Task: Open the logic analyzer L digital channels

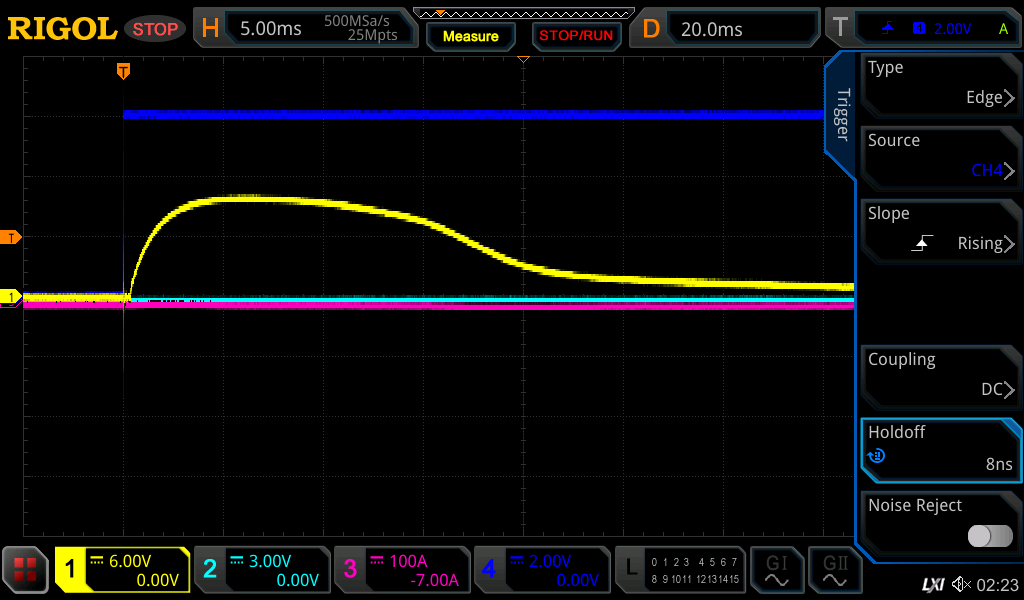Action: pyautogui.click(x=682, y=571)
